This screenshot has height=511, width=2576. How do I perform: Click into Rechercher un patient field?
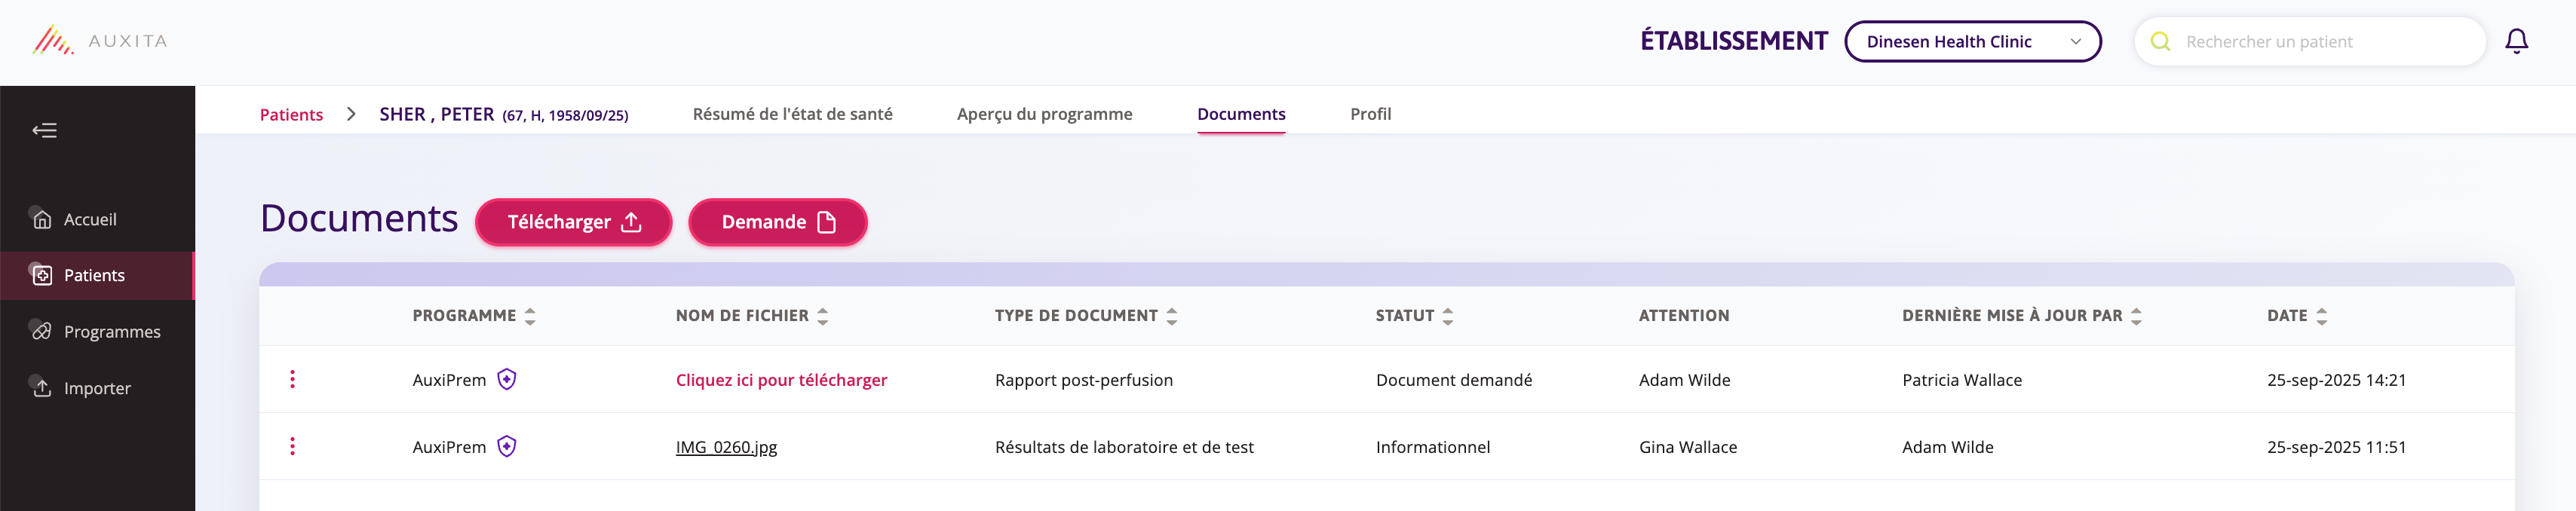(x=2325, y=41)
